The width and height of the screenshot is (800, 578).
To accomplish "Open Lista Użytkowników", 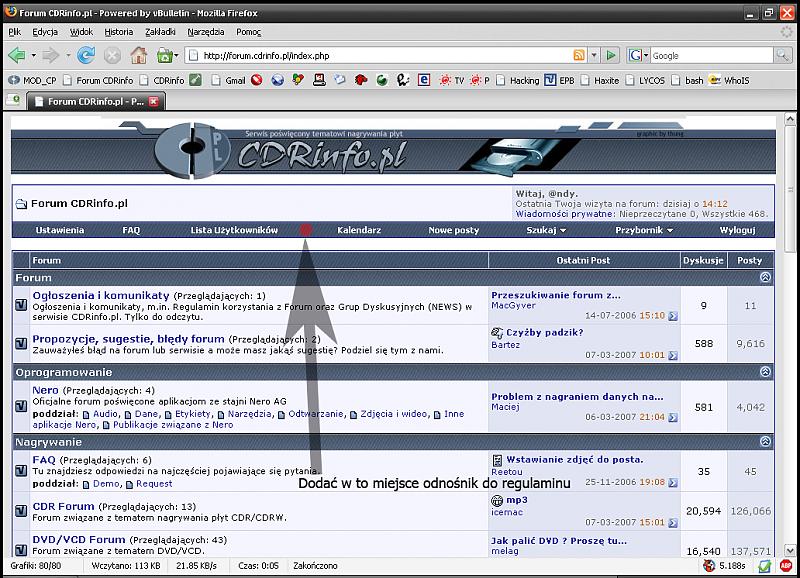I will [234, 230].
